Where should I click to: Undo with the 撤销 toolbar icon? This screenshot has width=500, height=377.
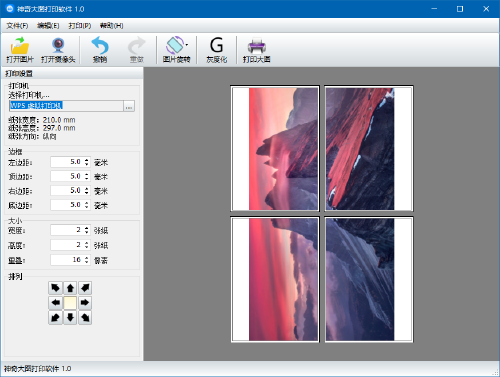pyautogui.click(x=100, y=50)
